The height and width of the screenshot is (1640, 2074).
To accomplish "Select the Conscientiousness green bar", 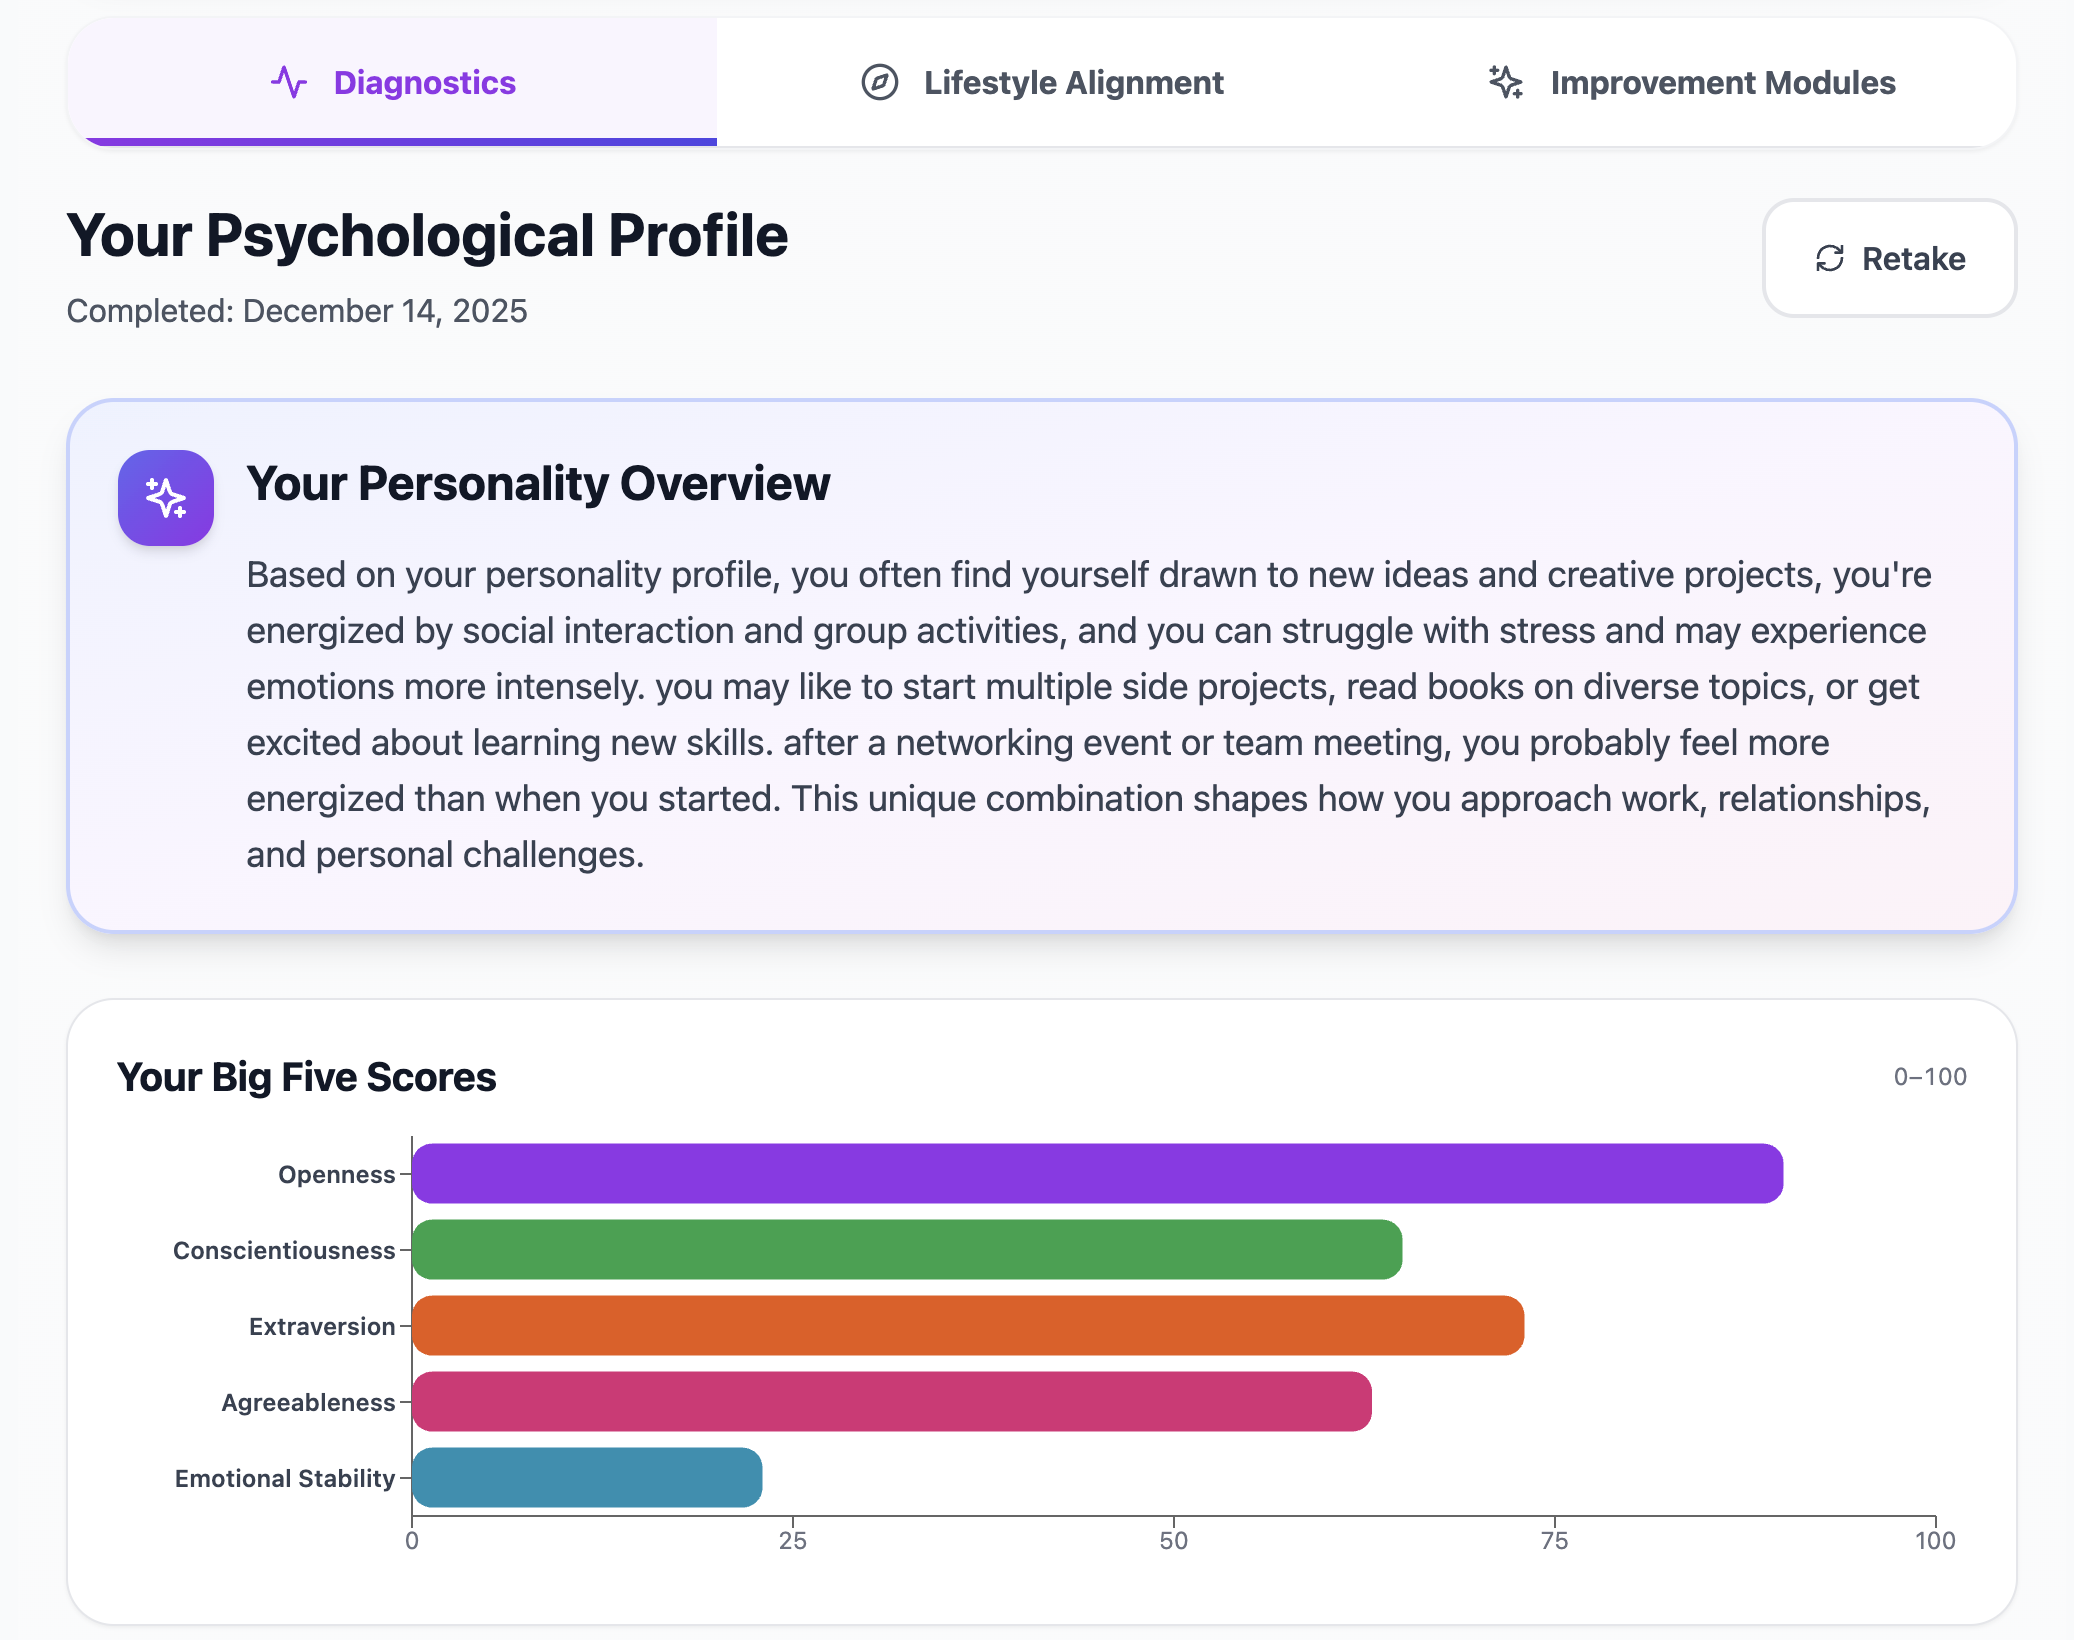I will click(x=905, y=1249).
